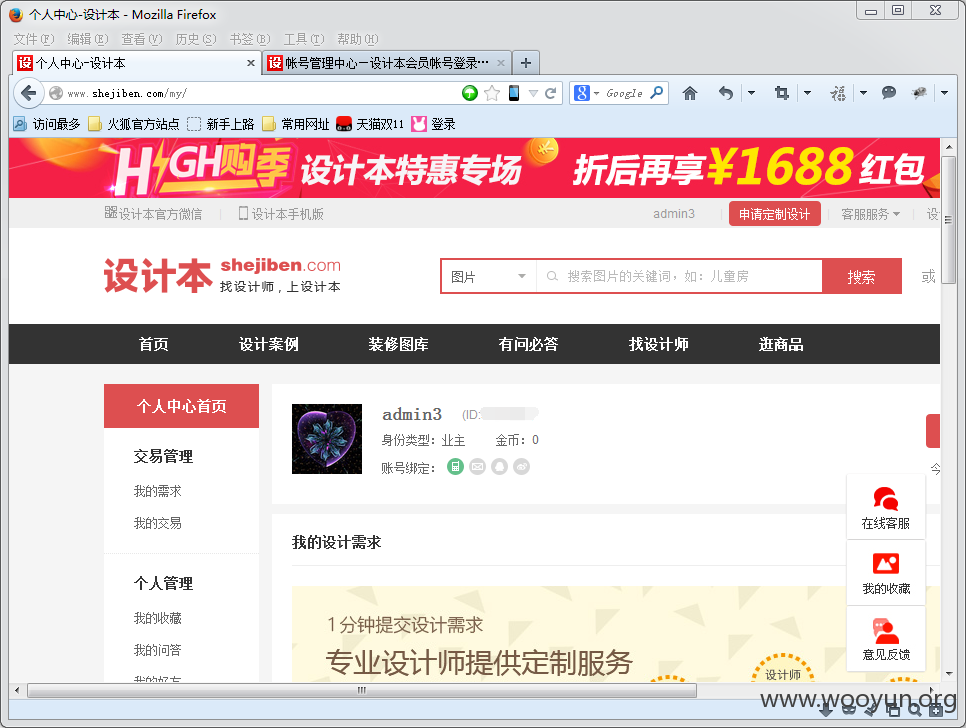Open the 编辑 menu

[x=87, y=39]
